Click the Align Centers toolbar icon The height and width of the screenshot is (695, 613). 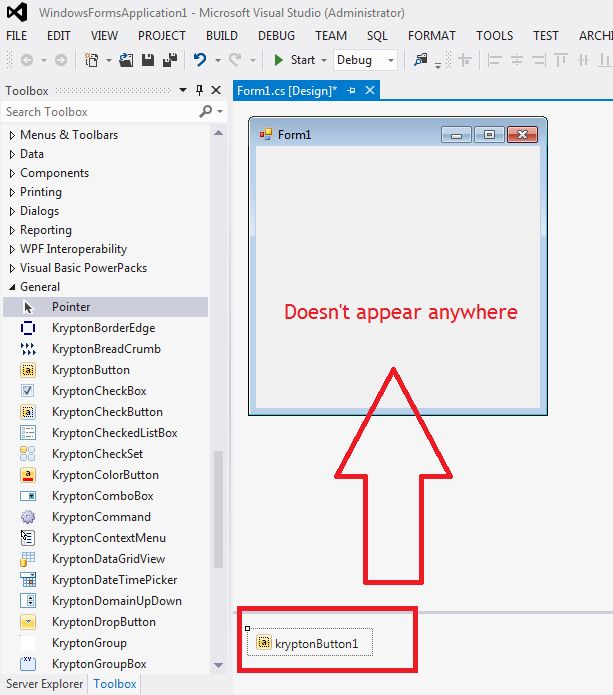point(516,60)
